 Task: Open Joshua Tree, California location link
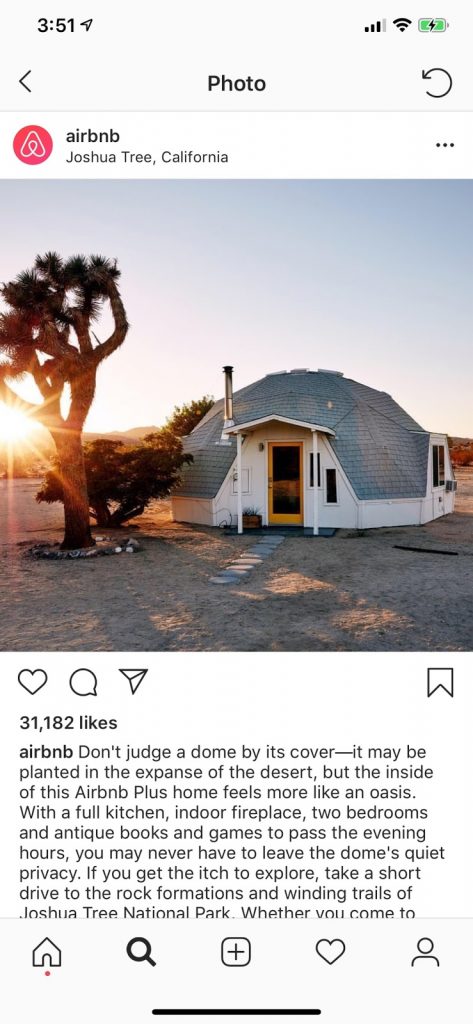click(x=147, y=157)
